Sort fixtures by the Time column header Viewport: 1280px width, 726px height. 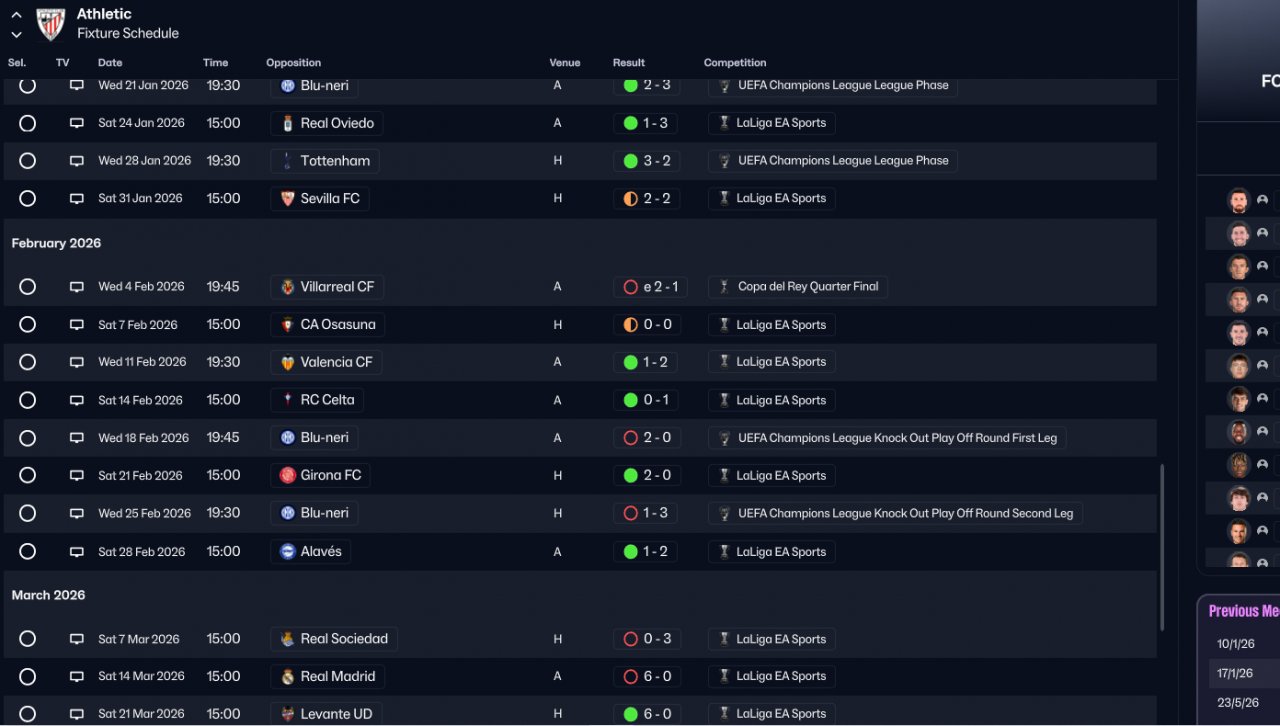[x=216, y=63]
